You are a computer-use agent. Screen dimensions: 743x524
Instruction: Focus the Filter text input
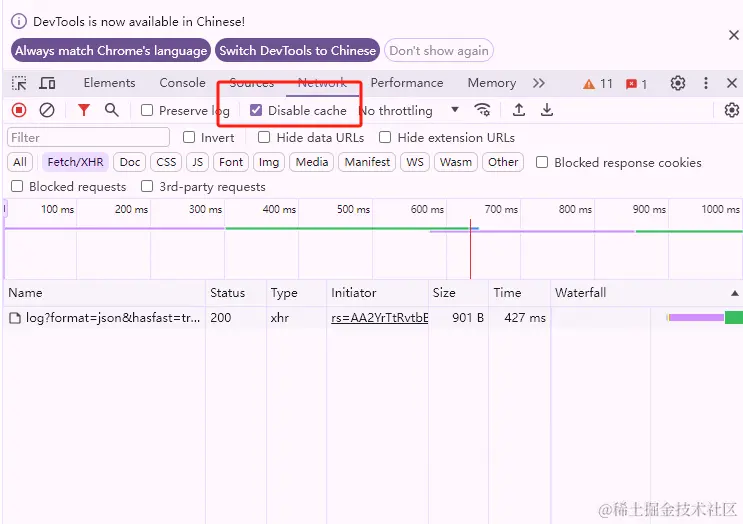tap(89, 137)
